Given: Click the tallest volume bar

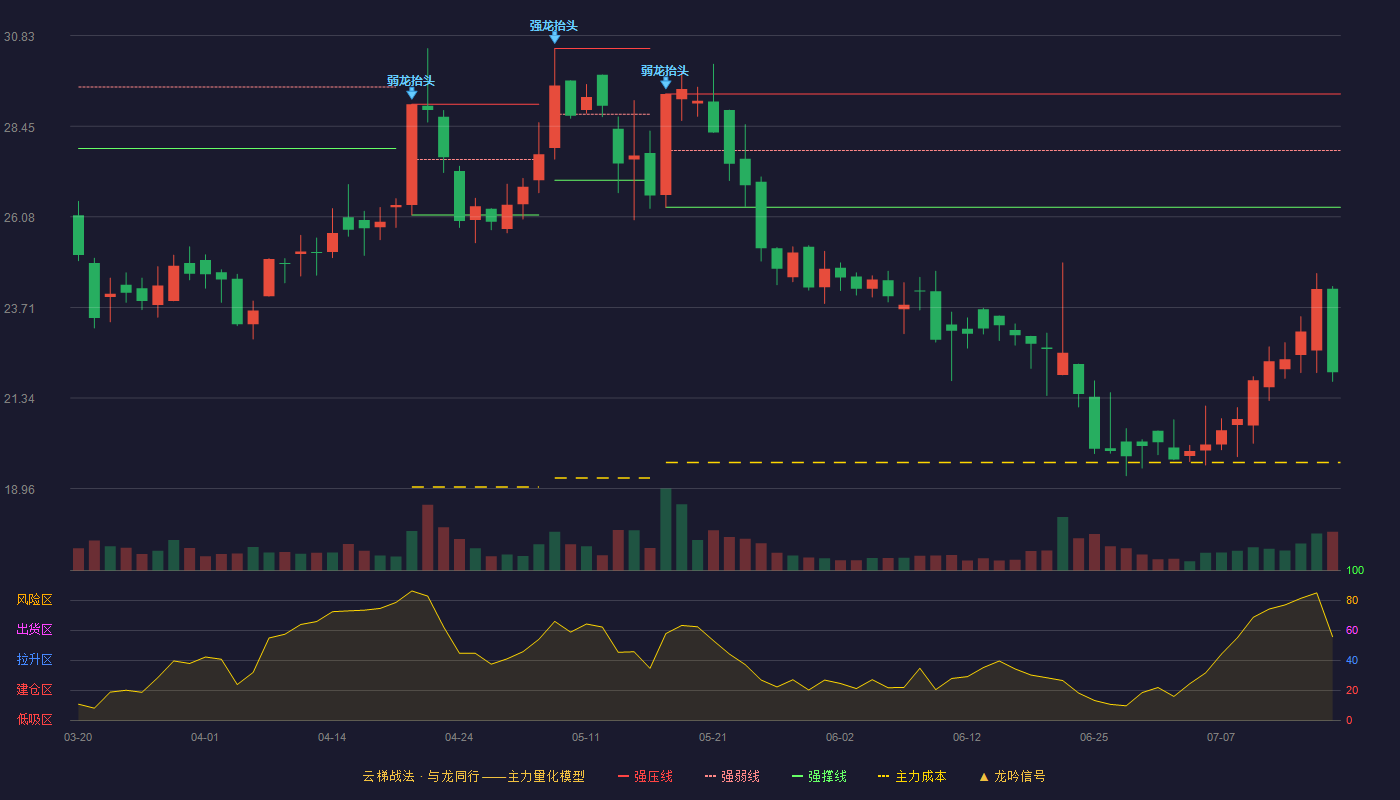Looking at the screenshot, I should pyautogui.click(x=665, y=529).
